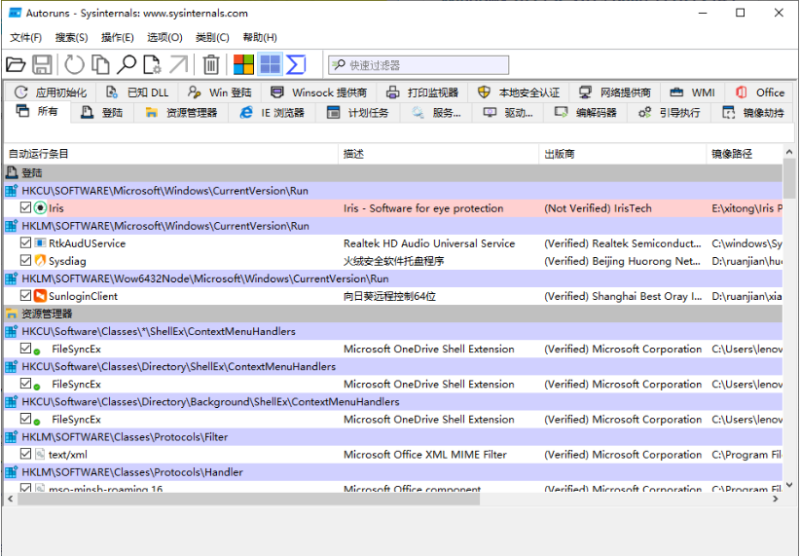Click registry icon beside HKLM Wow6432Node Run key
The image size is (800, 556).
tap(11, 279)
